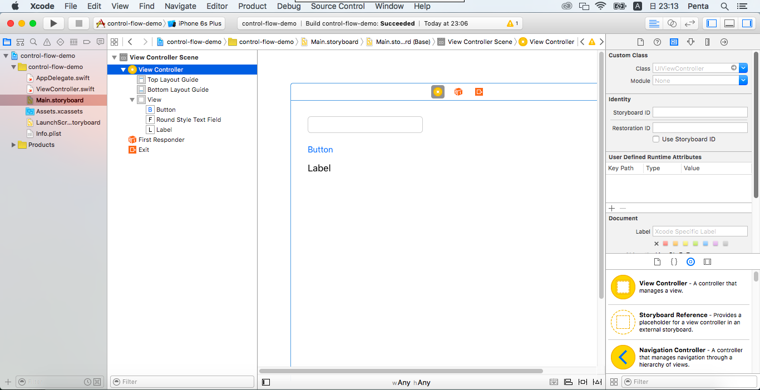This screenshot has width=760, height=390.
Task: Collapse the View item in outline
Action: pos(132,99)
